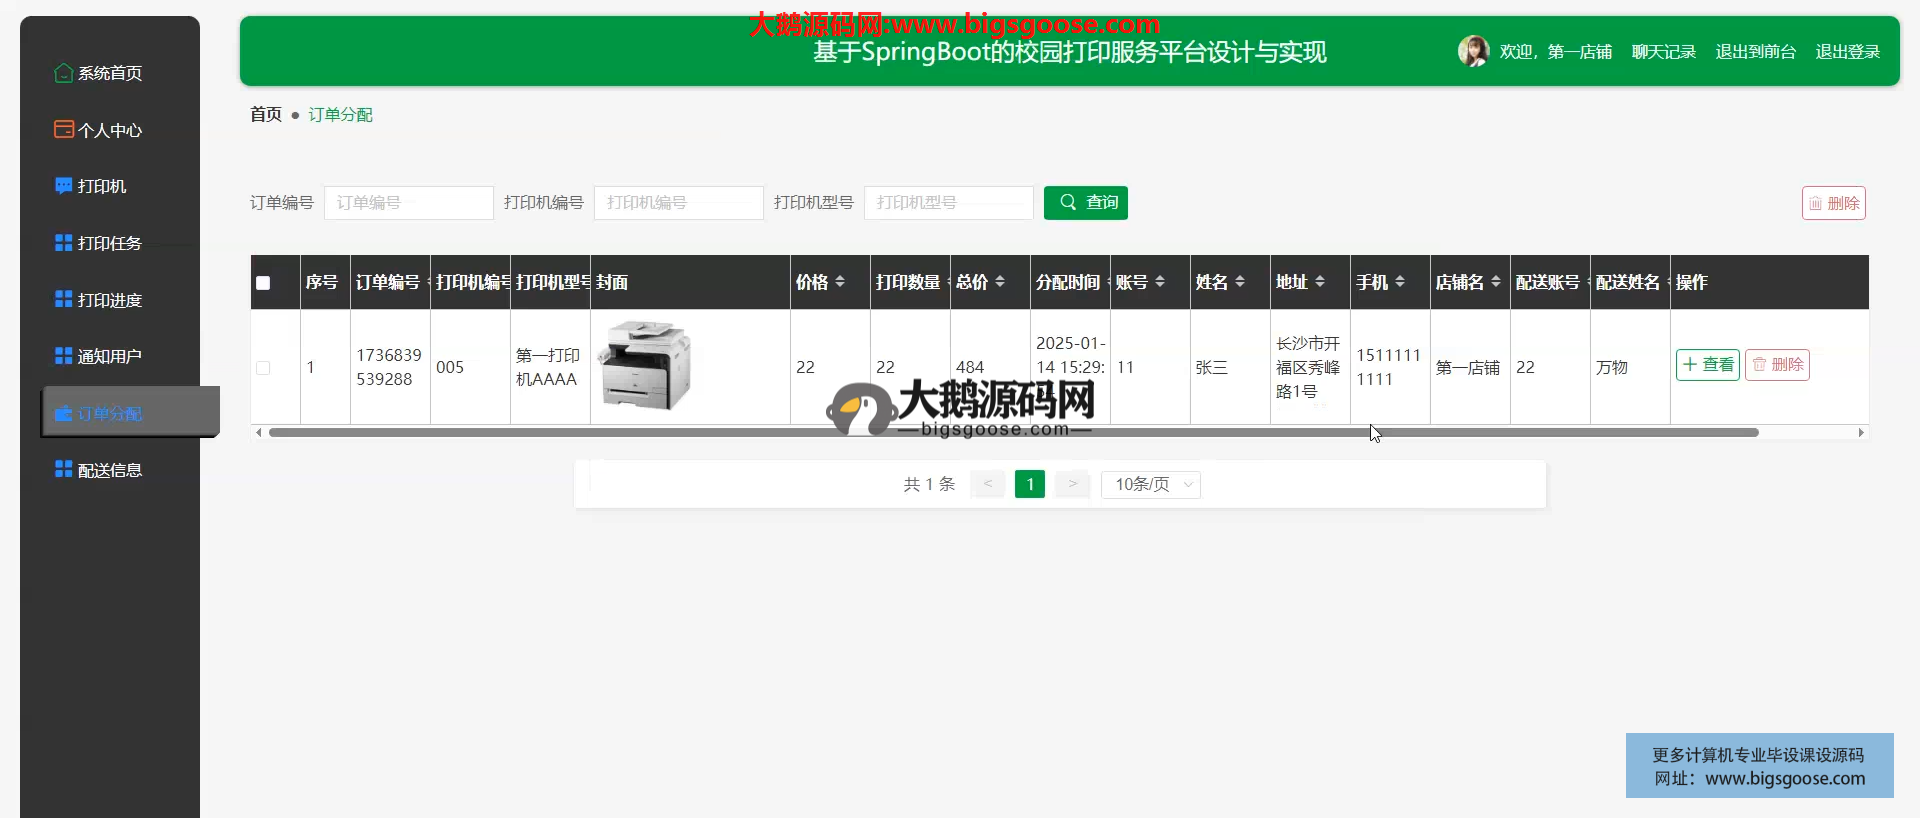Viewport: 1920px width, 818px height.
Task: Click the 查看 button in row 1
Action: (x=1707, y=365)
